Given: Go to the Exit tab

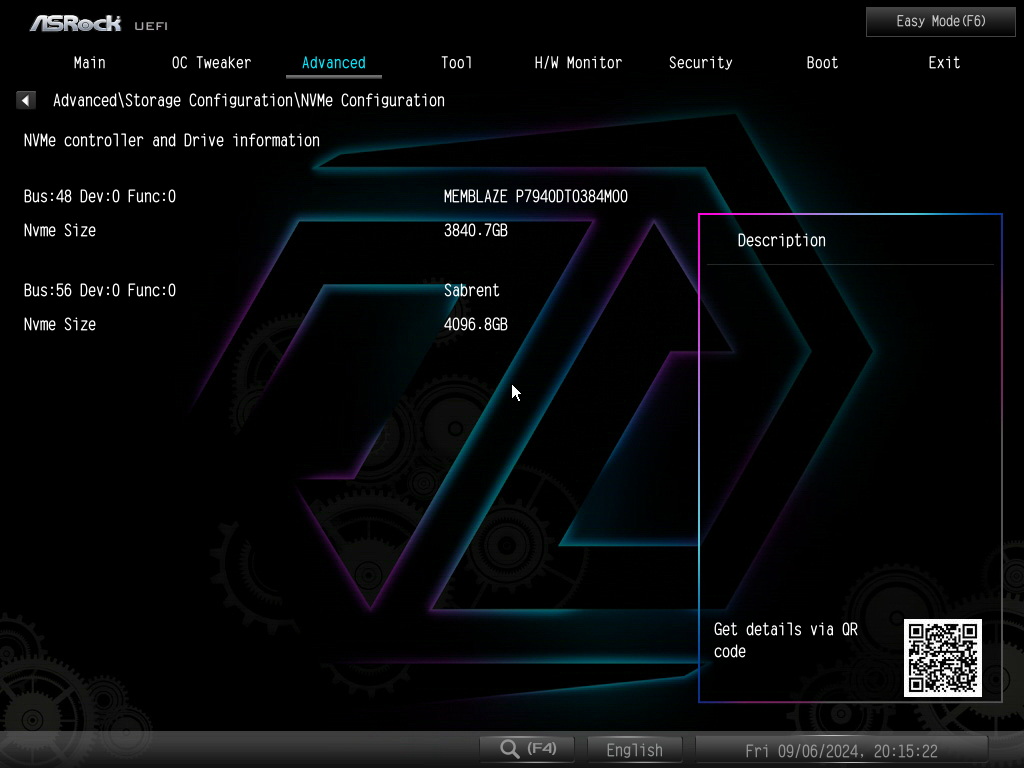Looking at the screenshot, I should [x=944, y=63].
